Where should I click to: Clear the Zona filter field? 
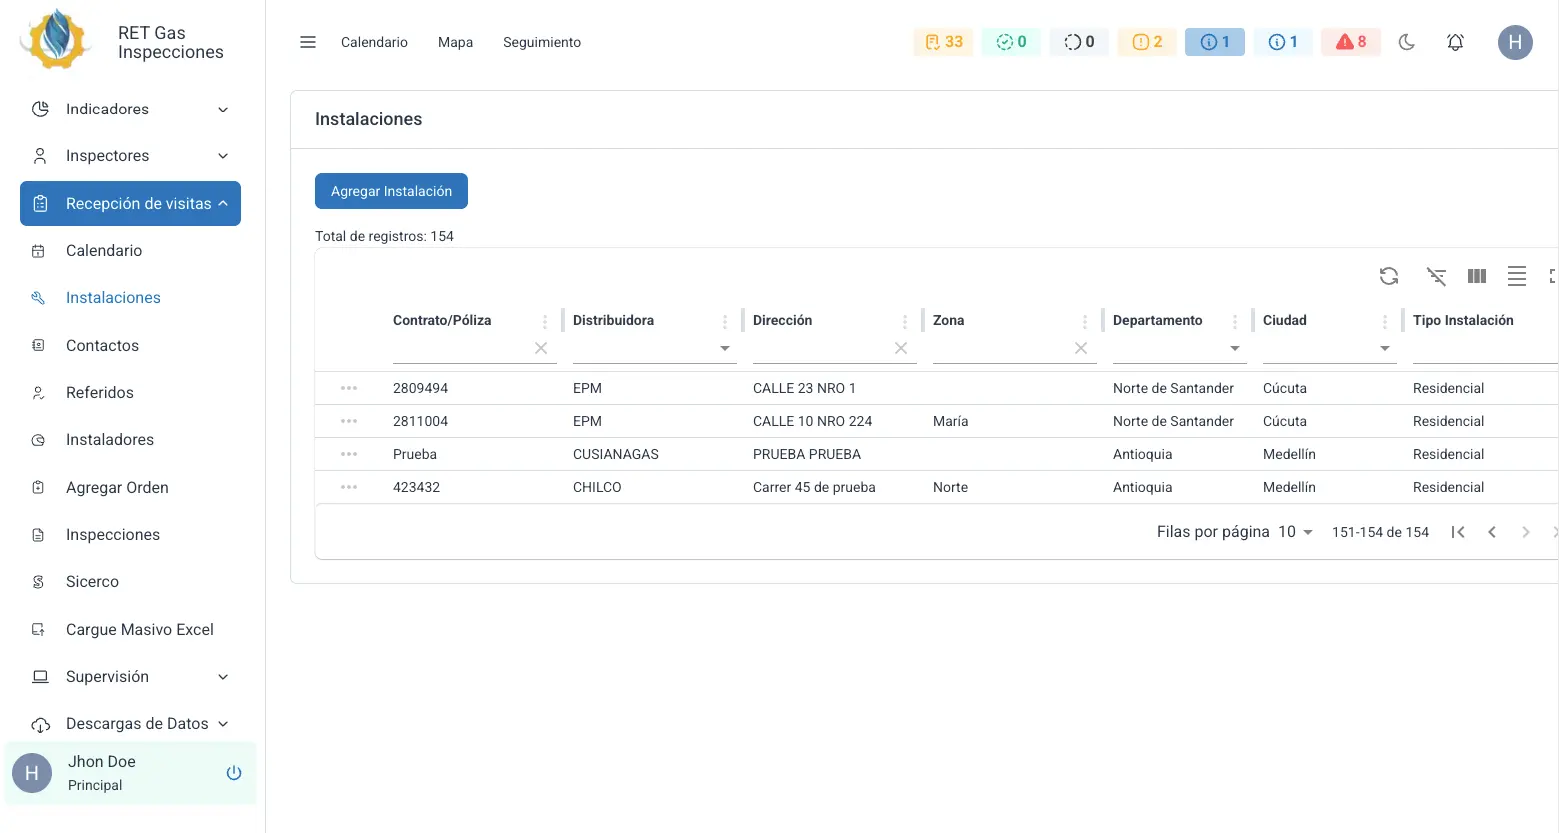[x=1081, y=348]
